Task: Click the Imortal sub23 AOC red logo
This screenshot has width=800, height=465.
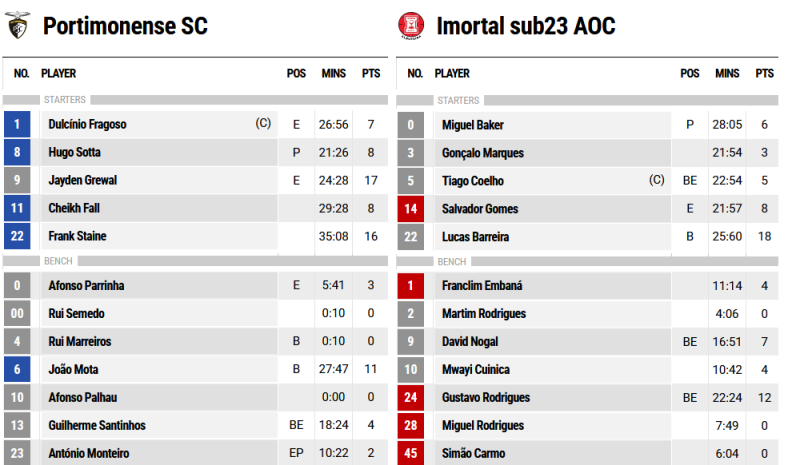Action: [411, 25]
